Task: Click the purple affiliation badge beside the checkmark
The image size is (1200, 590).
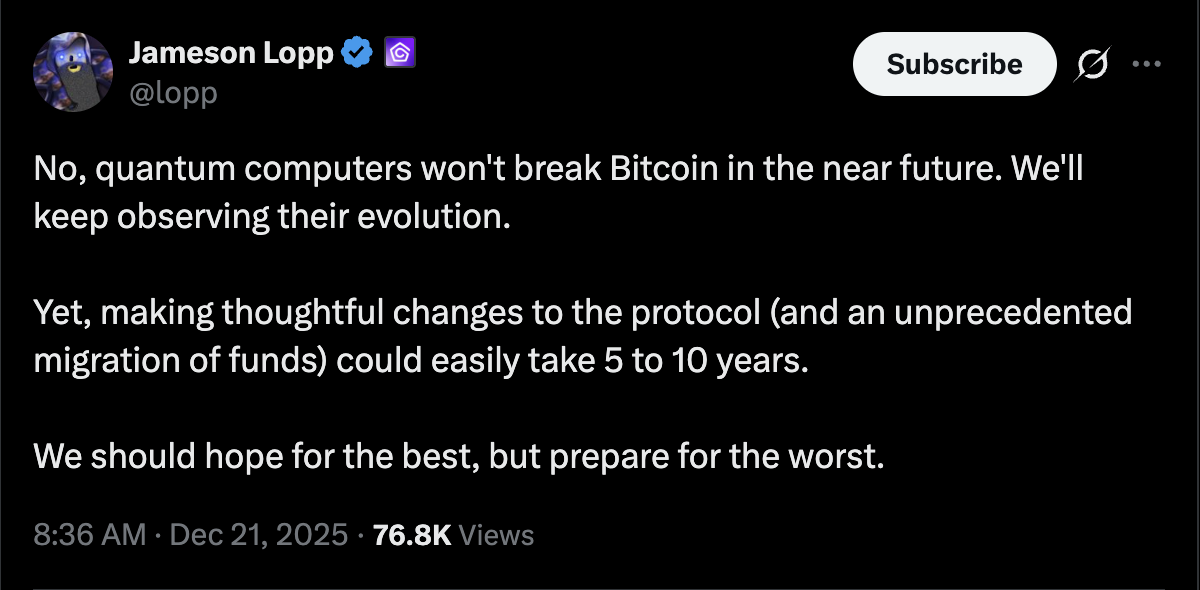Action: pos(398,52)
